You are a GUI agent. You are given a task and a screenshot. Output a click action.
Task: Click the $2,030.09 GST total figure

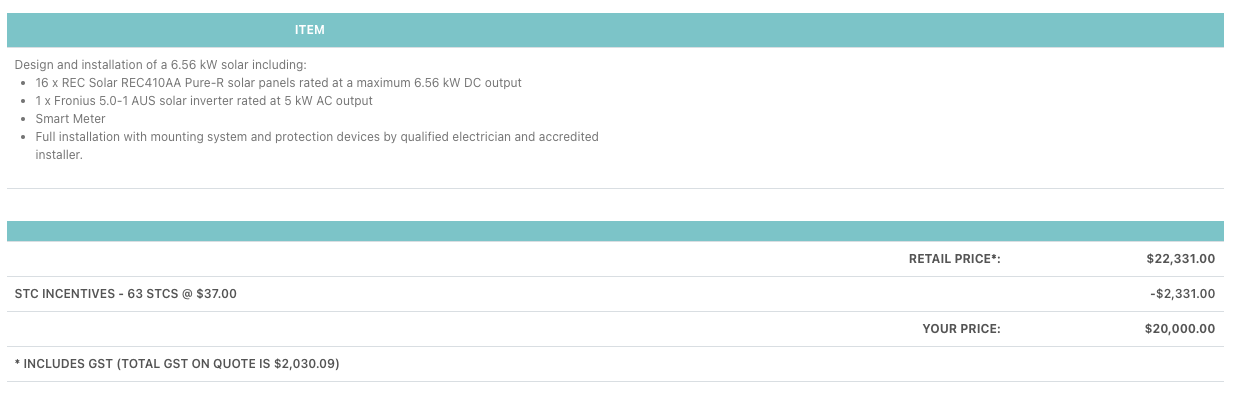(305, 364)
